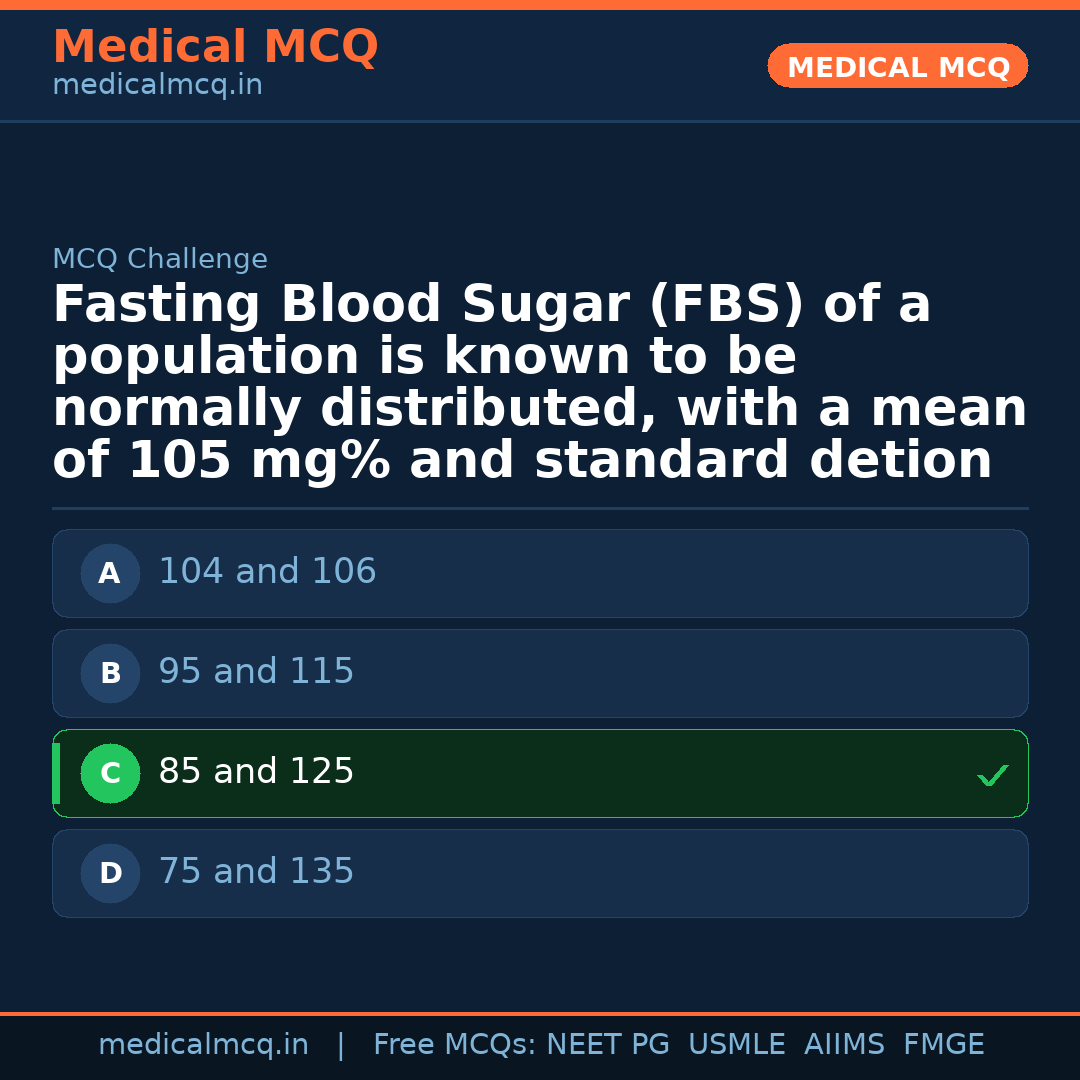The image size is (1080, 1080).
Task: Click the letter D circle badge
Action: pyautogui.click(x=110, y=873)
